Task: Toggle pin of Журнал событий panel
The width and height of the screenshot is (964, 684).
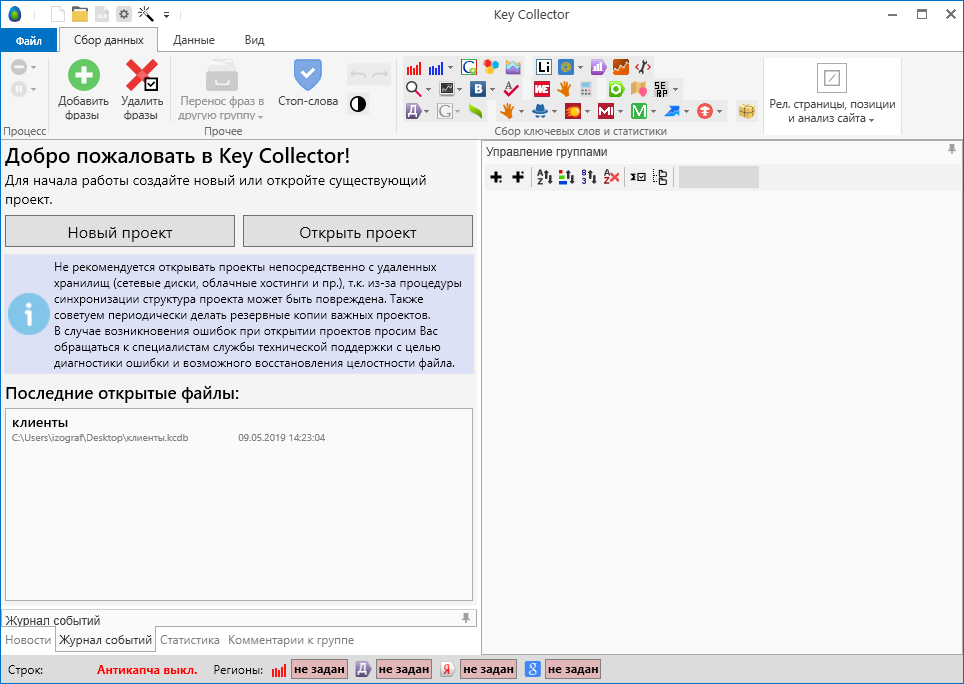Action: point(466,618)
